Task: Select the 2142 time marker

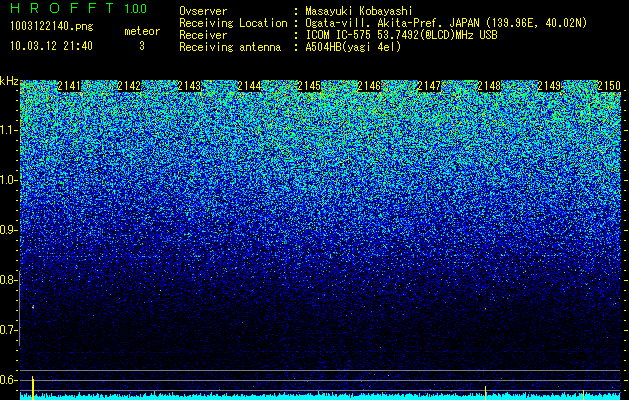Action: coord(129,86)
